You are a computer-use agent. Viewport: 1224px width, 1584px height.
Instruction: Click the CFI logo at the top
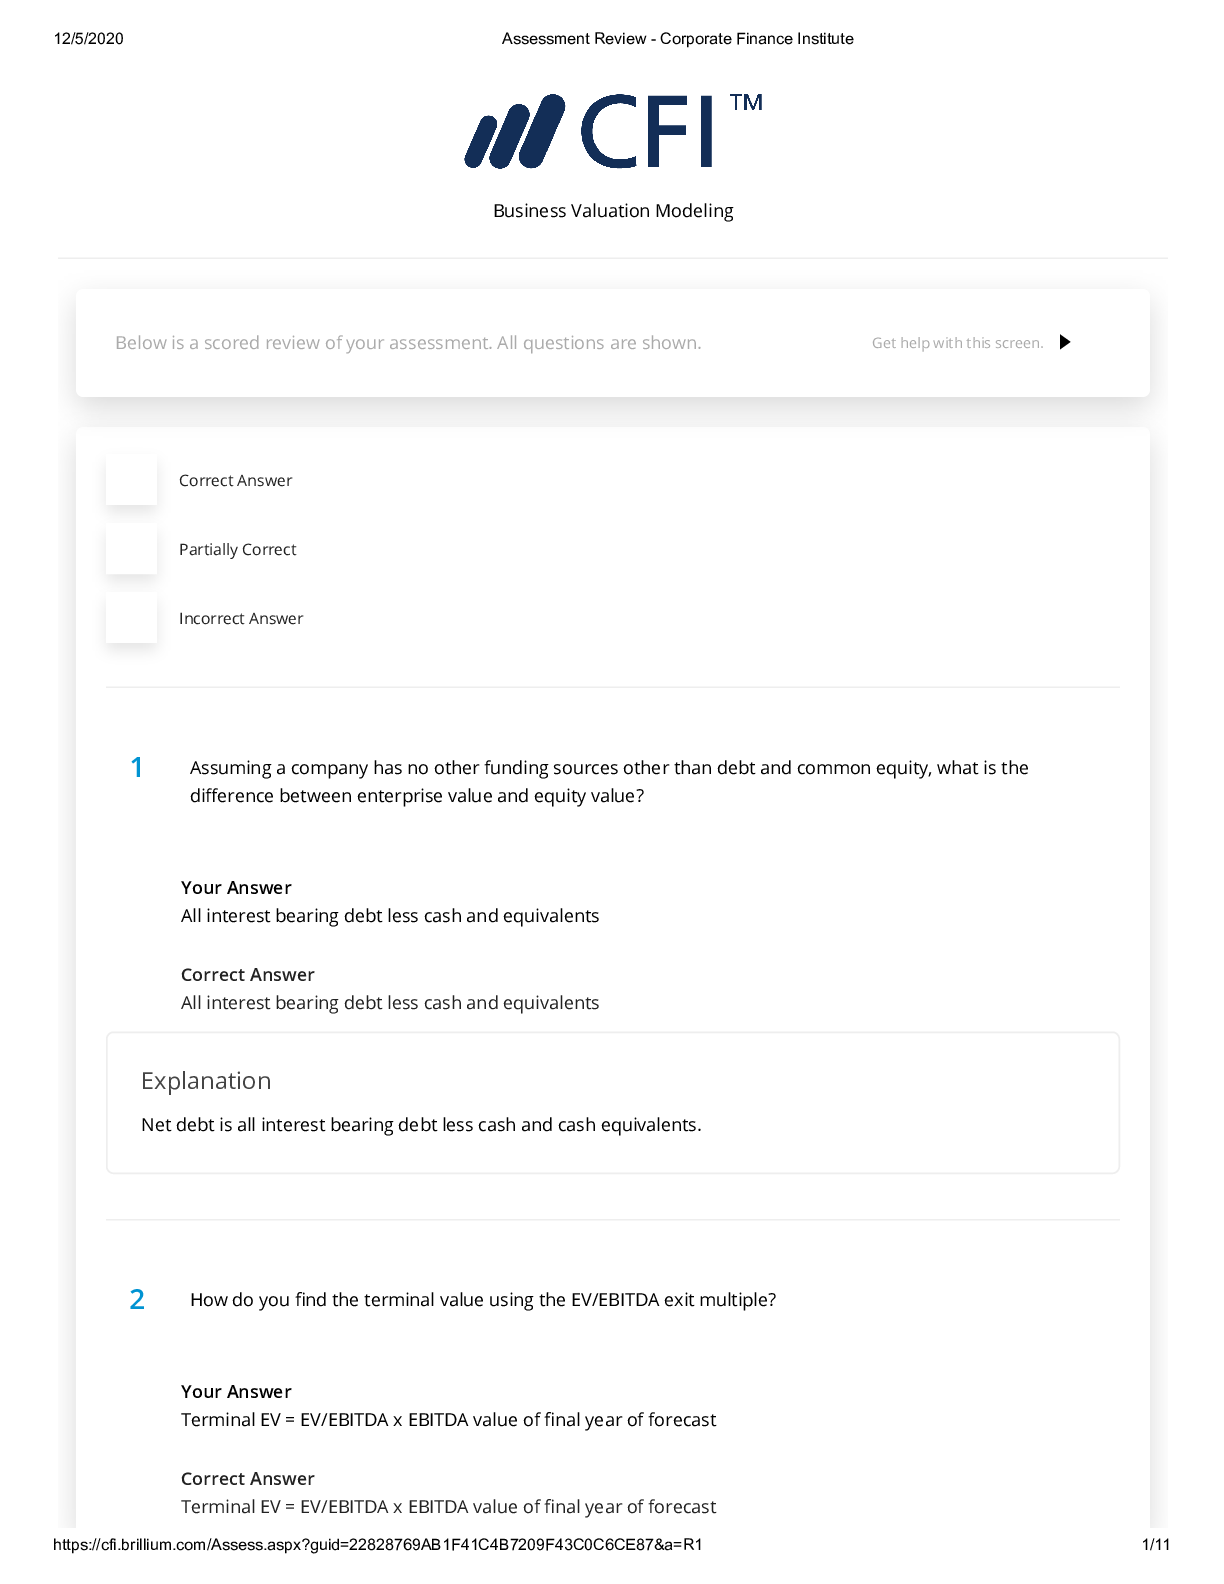pyautogui.click(x=590, y=131)
